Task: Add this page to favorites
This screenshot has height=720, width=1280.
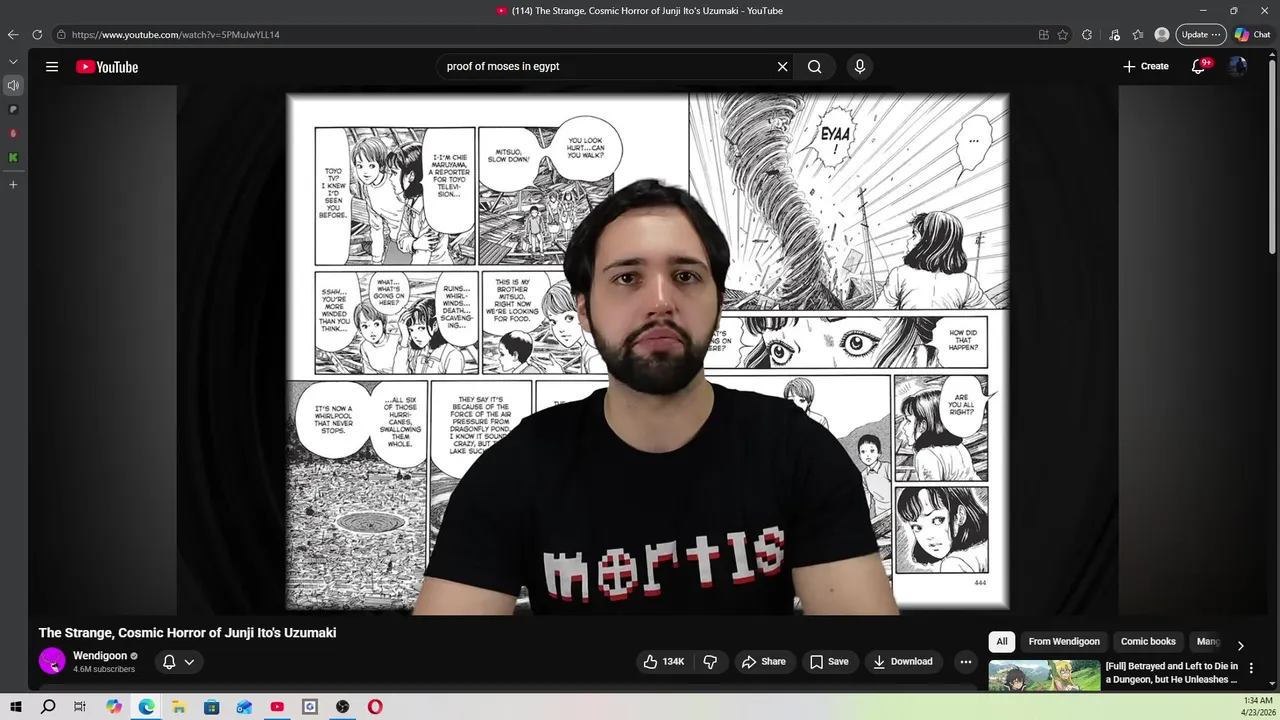Action: coord(1063,35)
